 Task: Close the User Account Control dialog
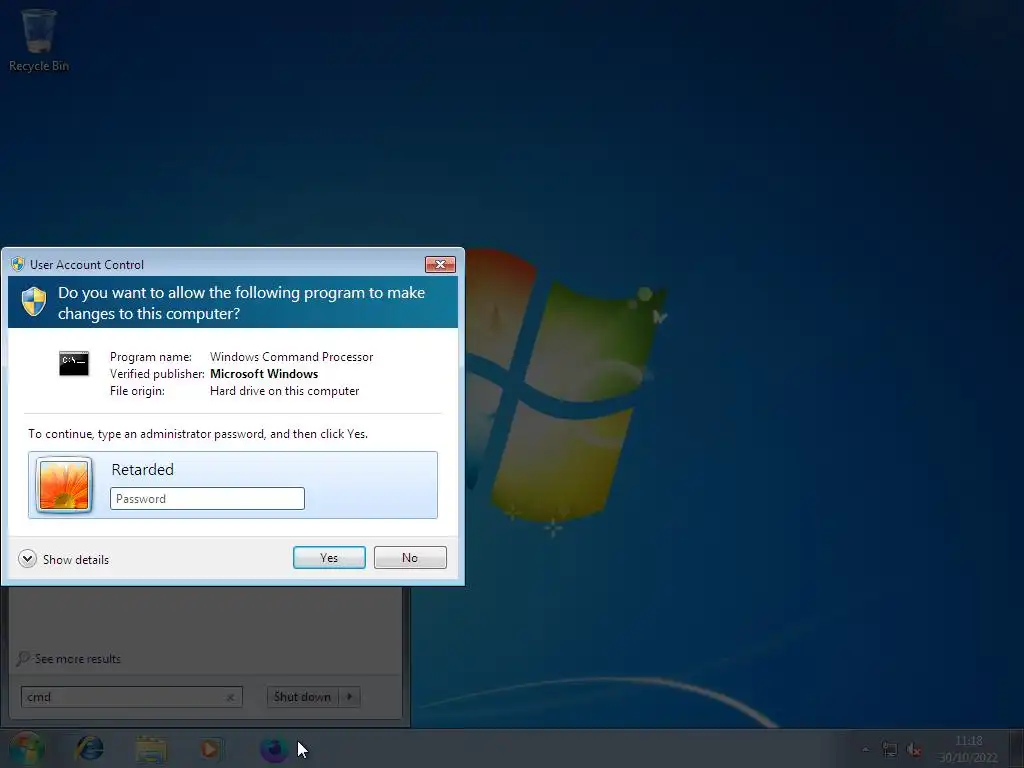440,264
